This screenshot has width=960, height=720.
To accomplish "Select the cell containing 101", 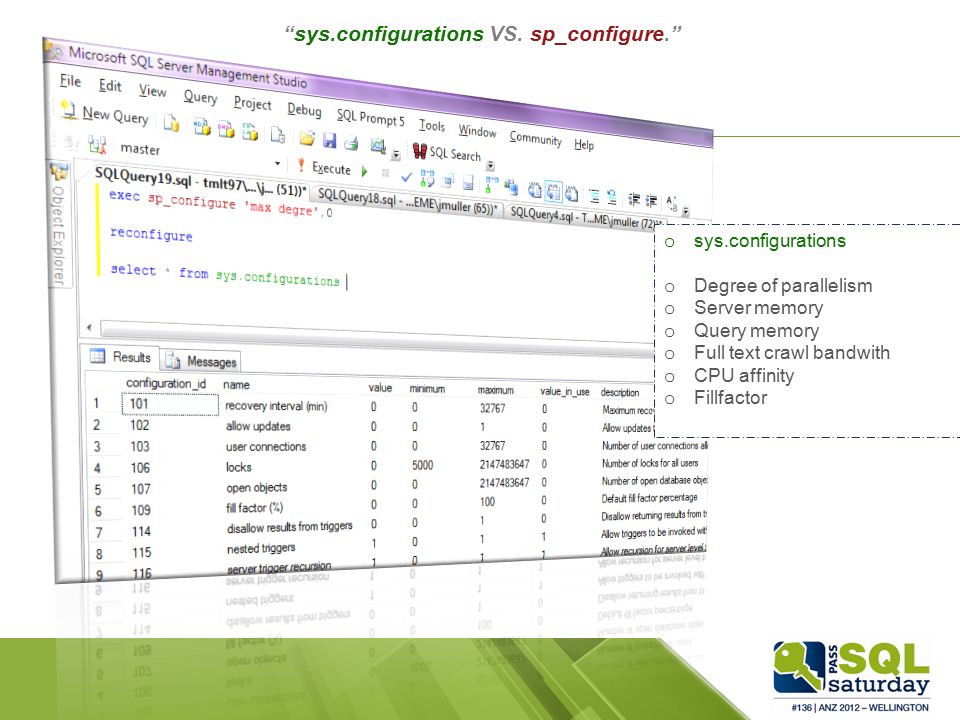I will coord(170,404).
